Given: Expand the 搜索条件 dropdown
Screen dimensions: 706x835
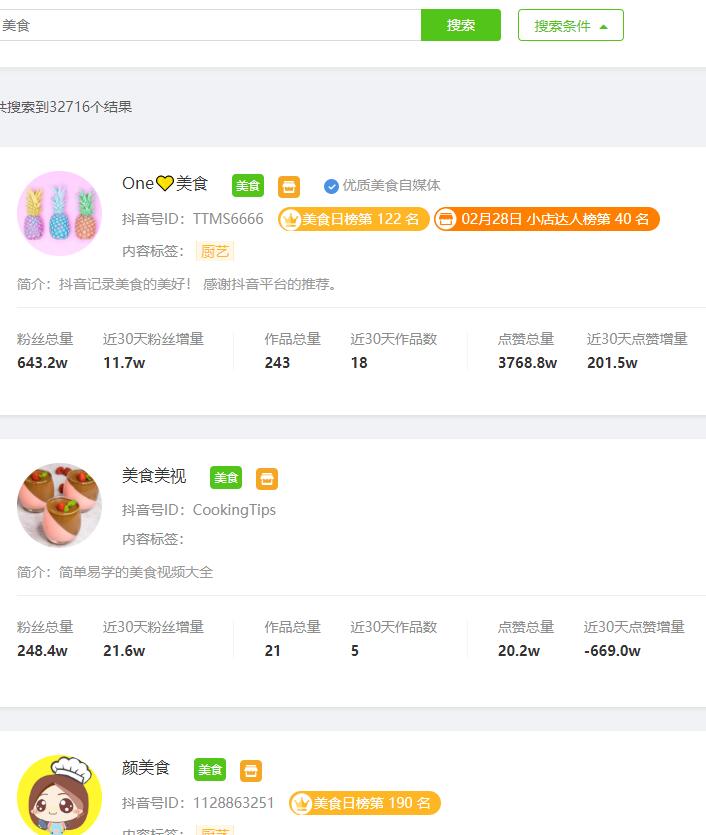Looking at the screenshot, I should tap(571, 25).
